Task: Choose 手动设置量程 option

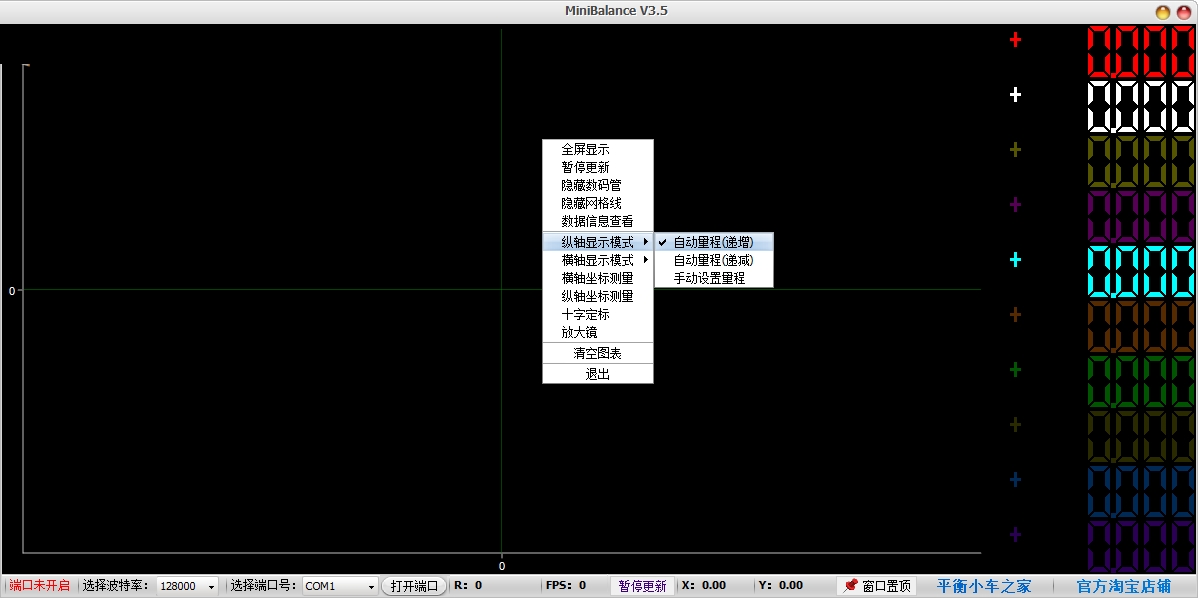Action: pyautogui.click(x=714, y=279)
